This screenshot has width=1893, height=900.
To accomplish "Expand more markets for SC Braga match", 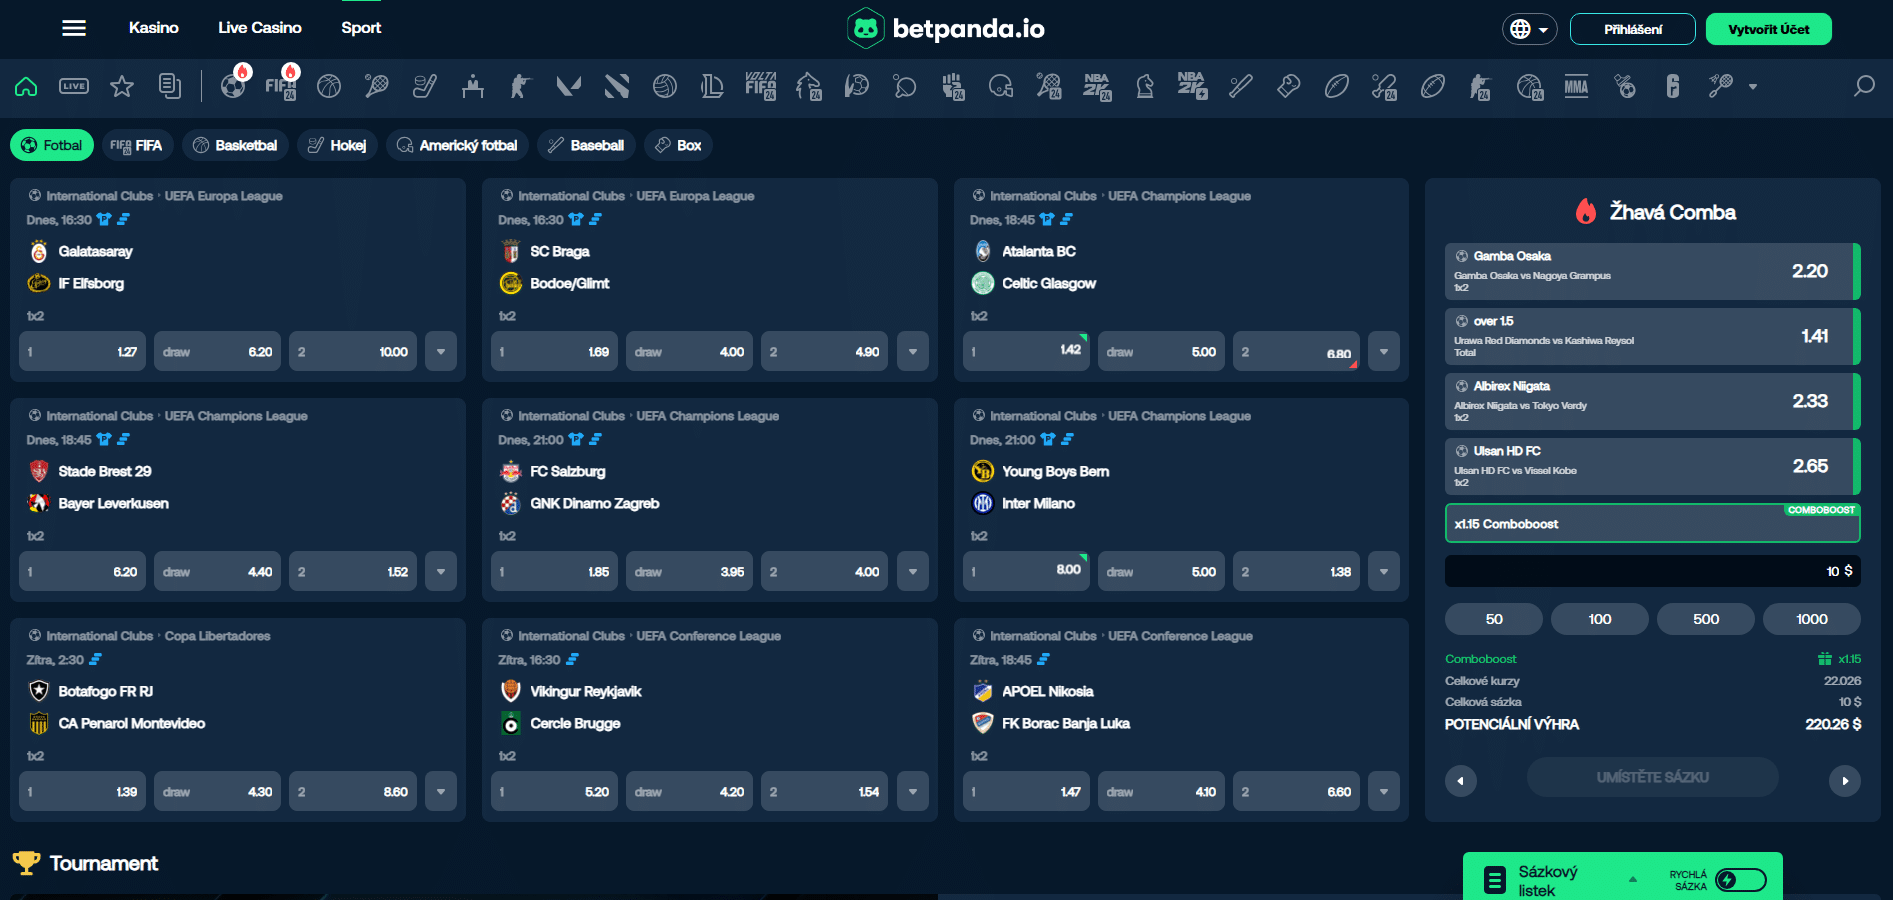I will [913, 352].
